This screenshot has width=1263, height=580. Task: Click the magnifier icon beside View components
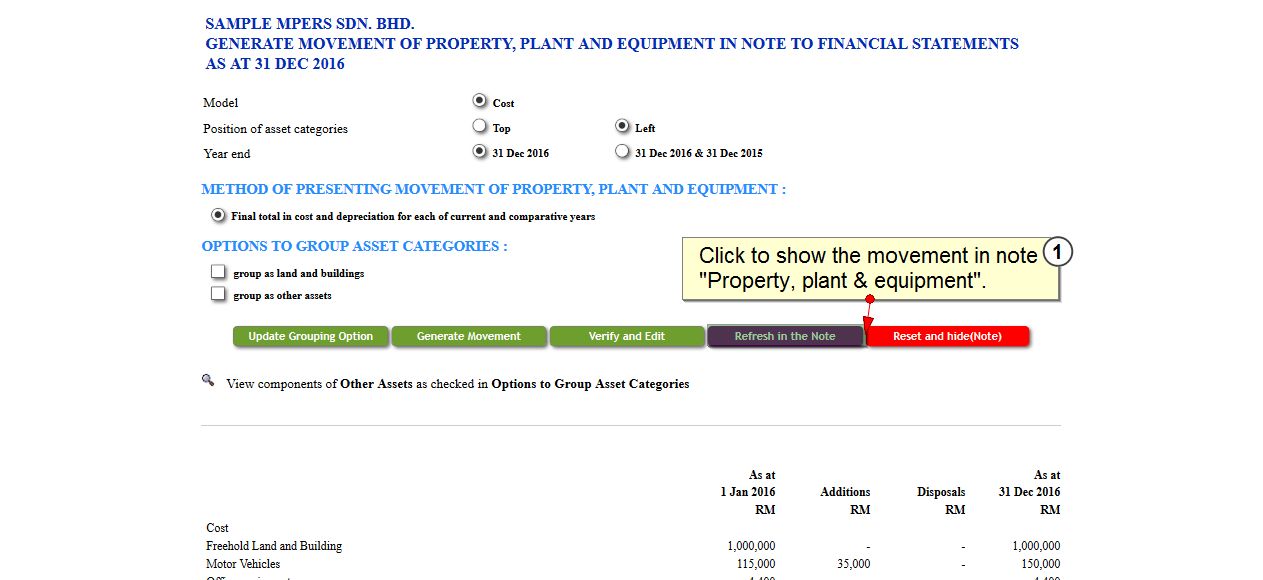point(208,380)
